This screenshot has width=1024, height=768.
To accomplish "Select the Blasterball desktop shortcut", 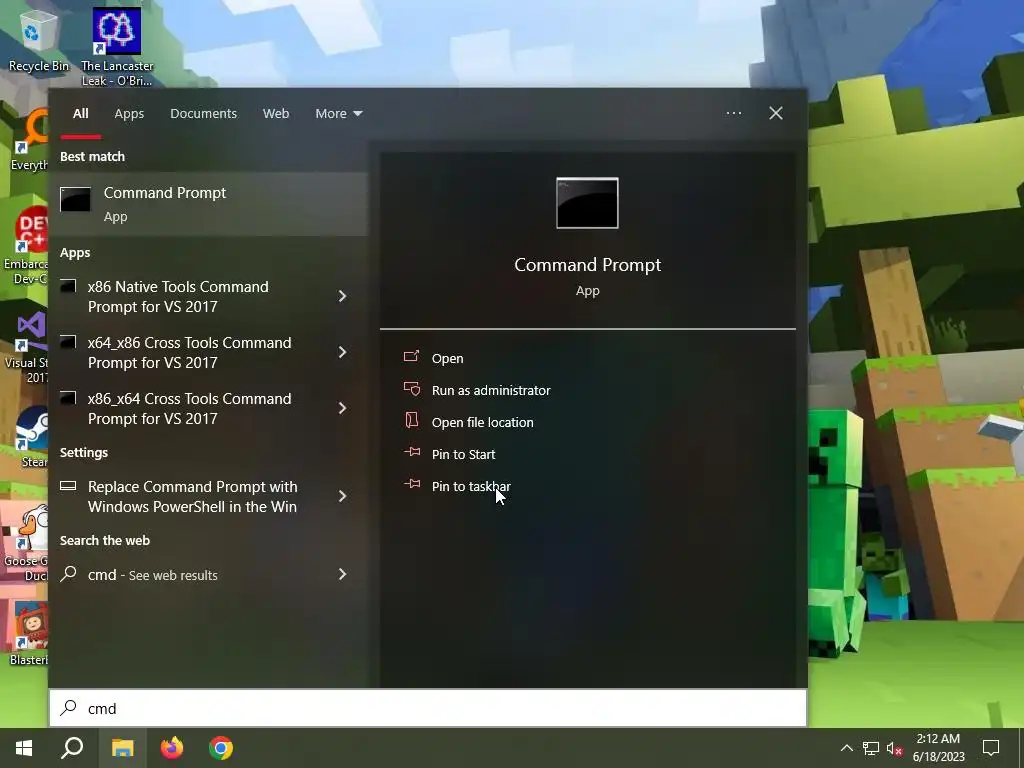I will (29, 633).
